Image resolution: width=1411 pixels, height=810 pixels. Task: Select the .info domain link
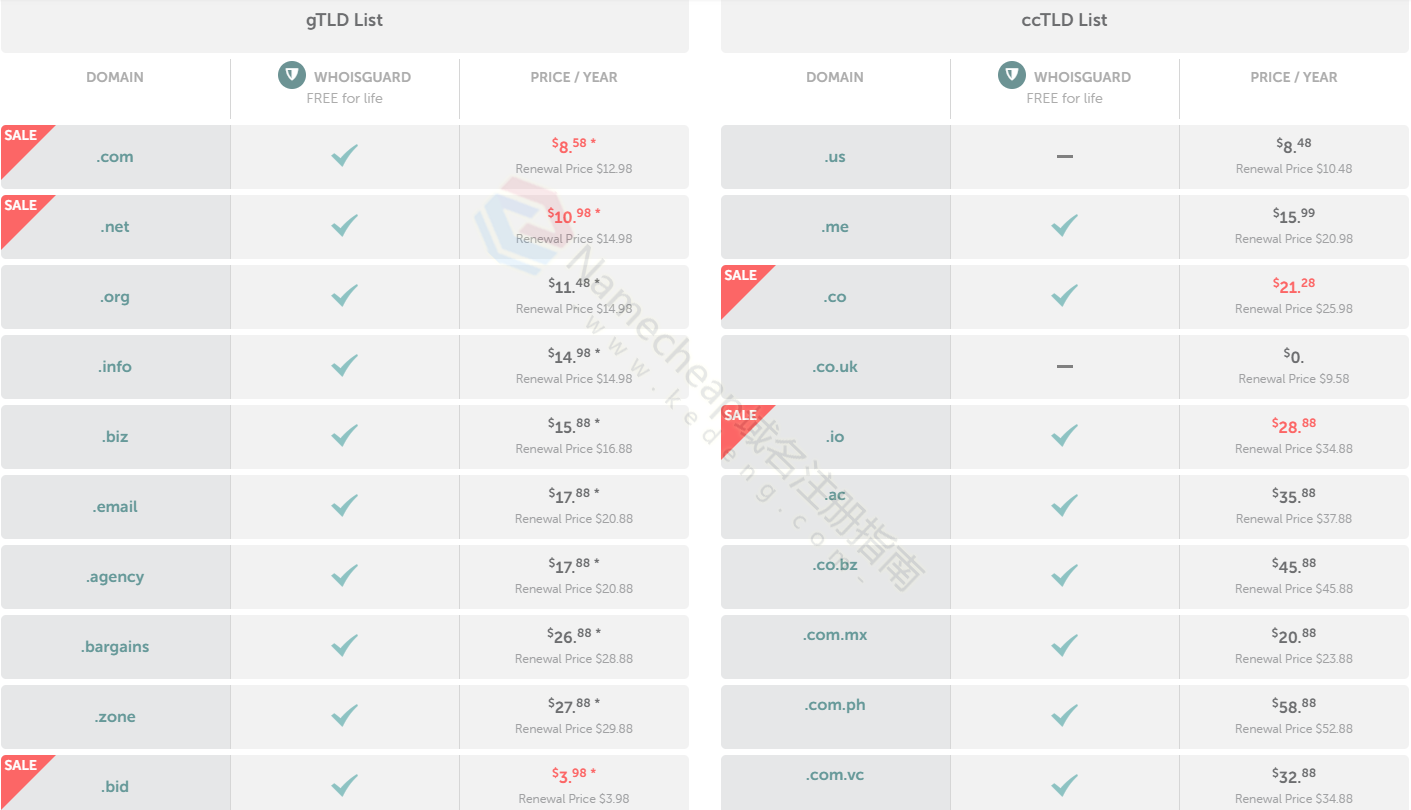pyautogui.click(x=115, y=367)
